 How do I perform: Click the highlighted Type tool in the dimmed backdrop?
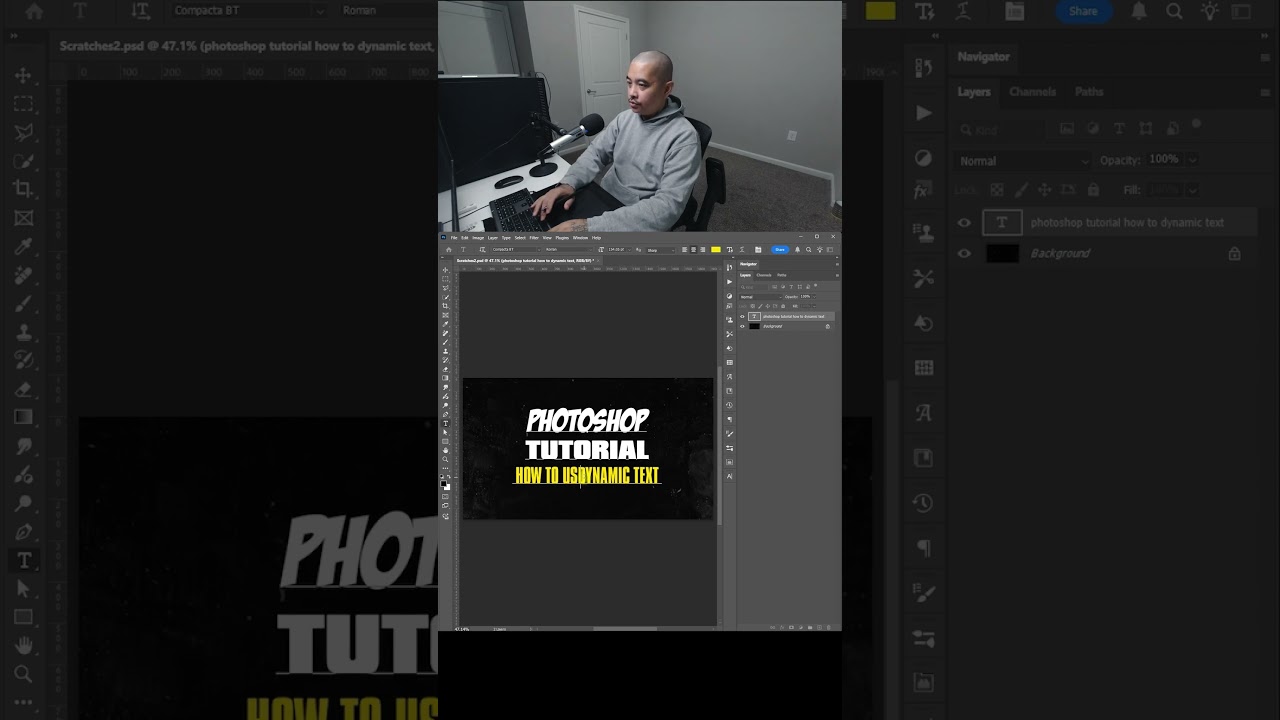[x=23, y=560]
